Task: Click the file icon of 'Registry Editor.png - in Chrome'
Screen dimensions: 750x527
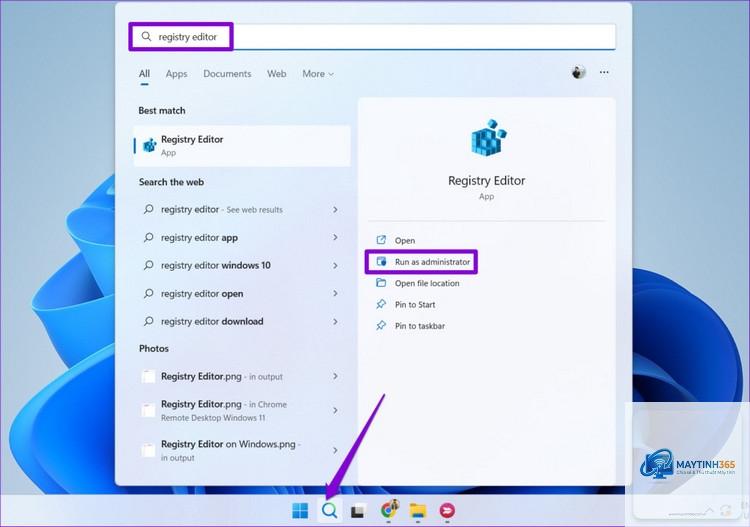Action: (x=148, y=410)
